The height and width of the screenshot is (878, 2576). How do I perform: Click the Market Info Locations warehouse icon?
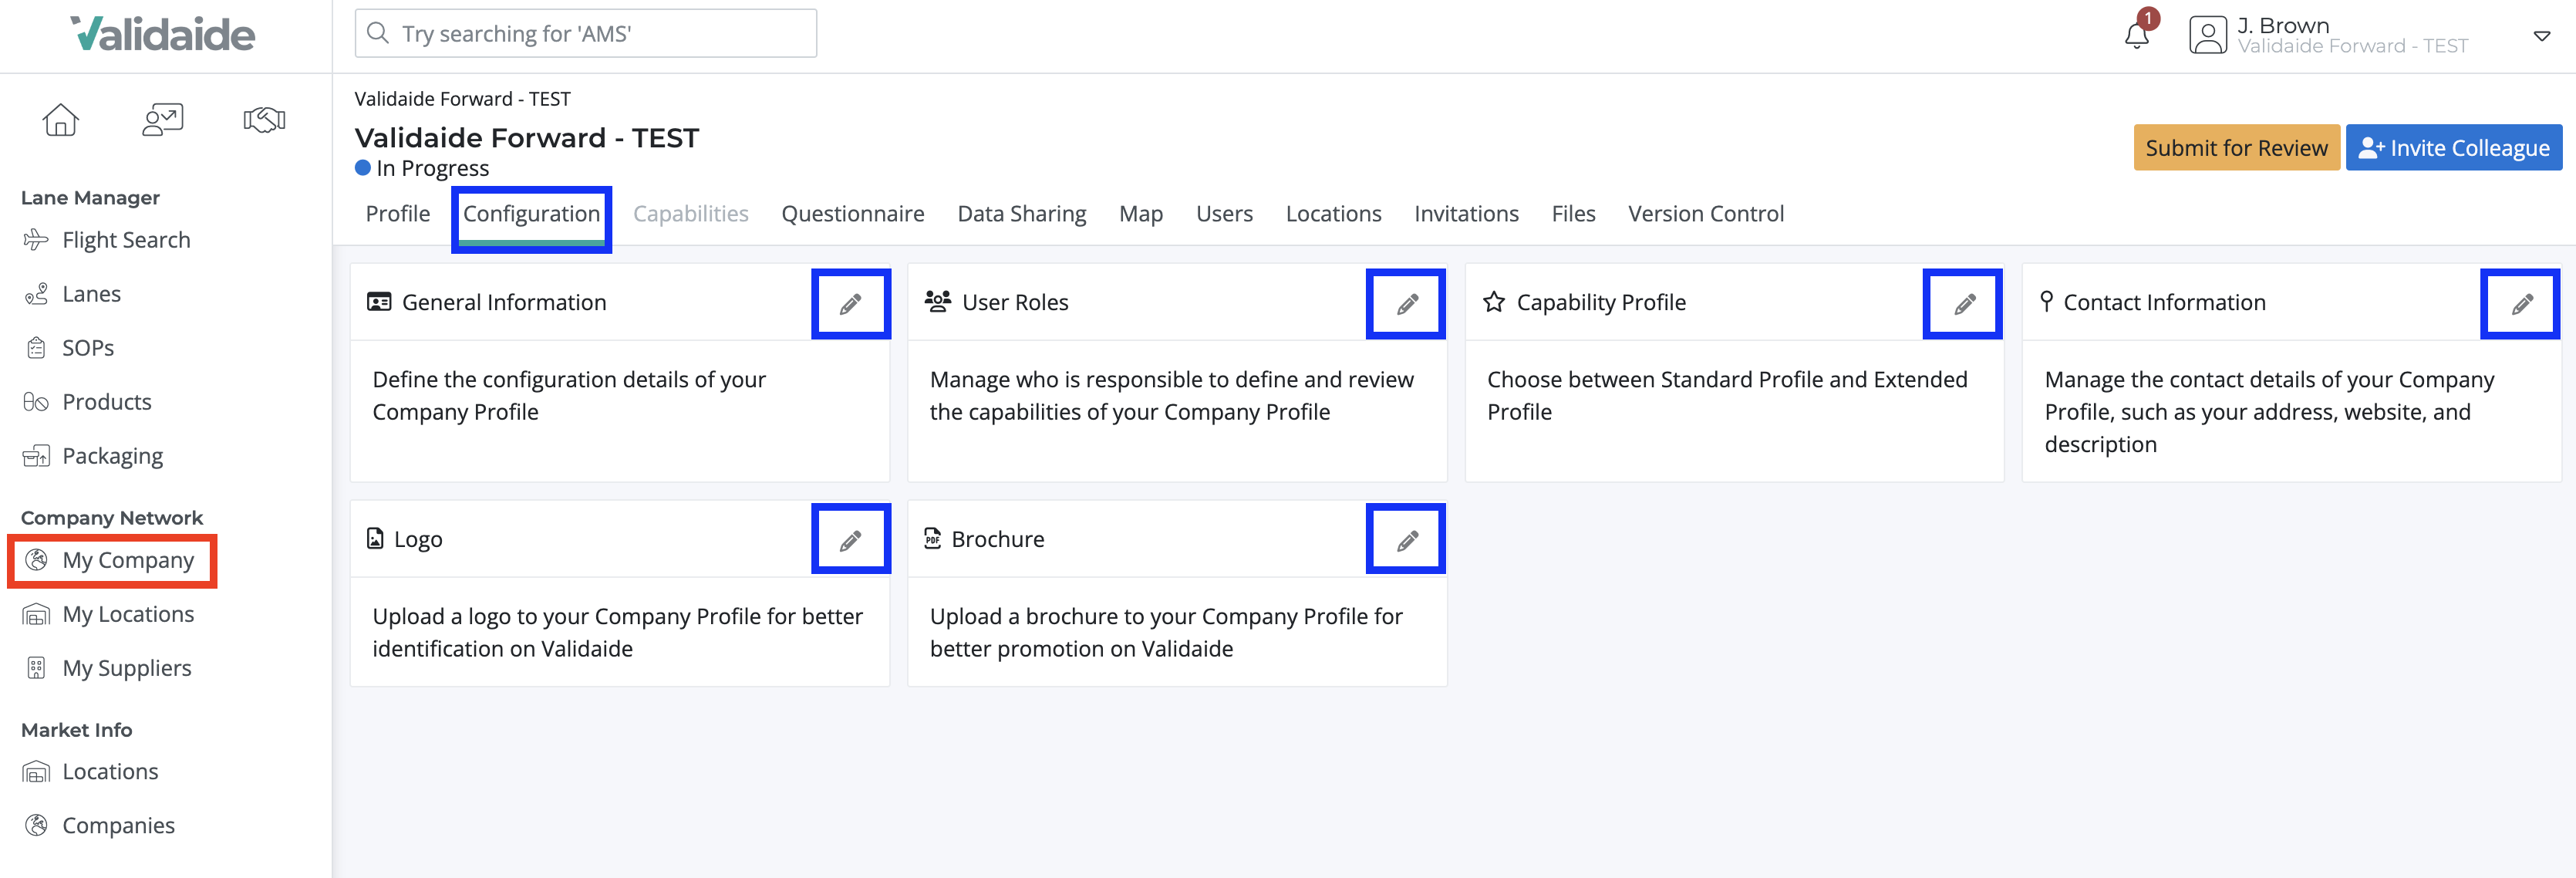pyautogui.click(x=36, y=772)
